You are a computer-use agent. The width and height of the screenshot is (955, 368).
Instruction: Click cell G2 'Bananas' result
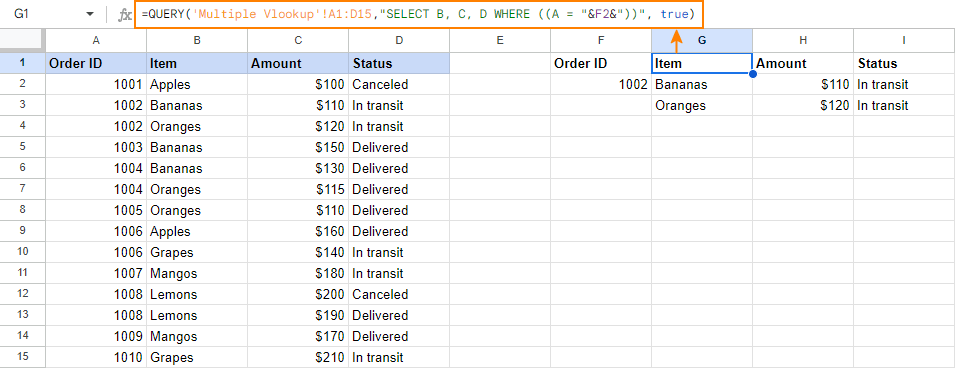[702, 85]
